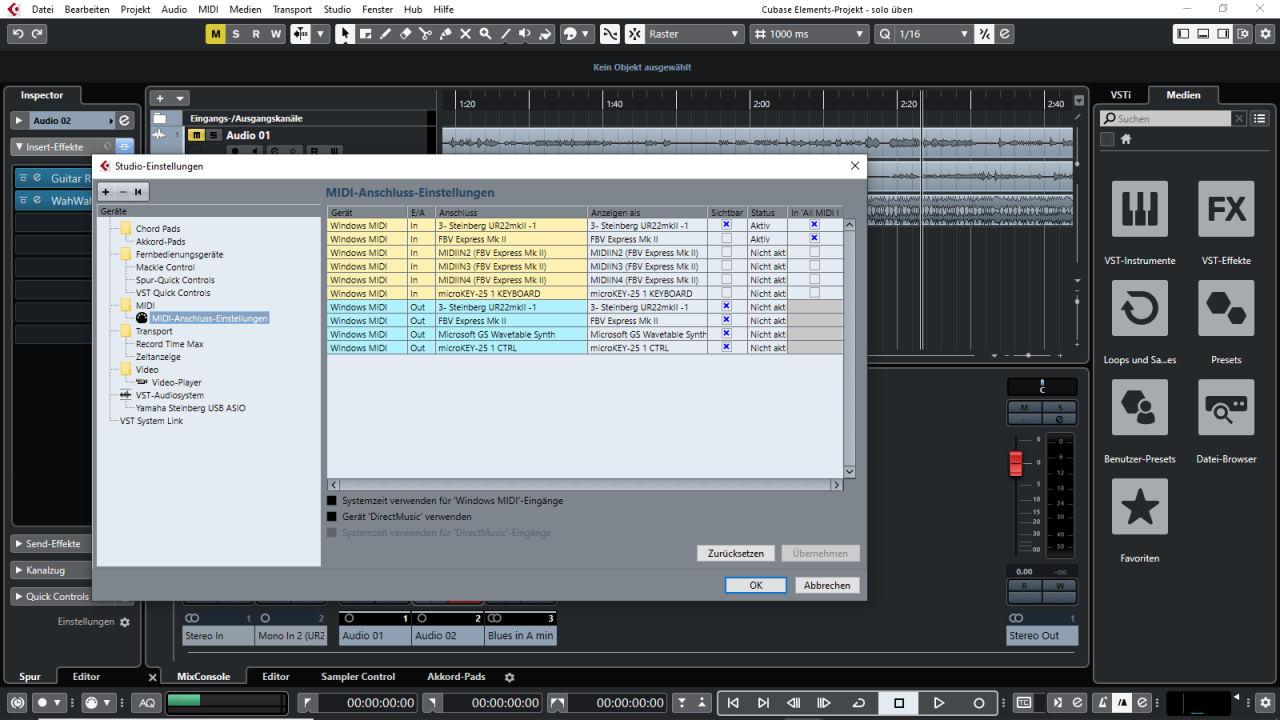The image size is (1280, 720).
Task: Open Inspector Einstellungen gear icon
Action: 125,622
